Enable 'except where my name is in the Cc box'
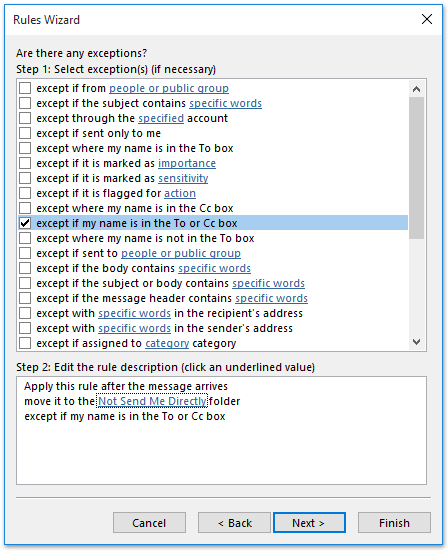 [x=25, y=208]
